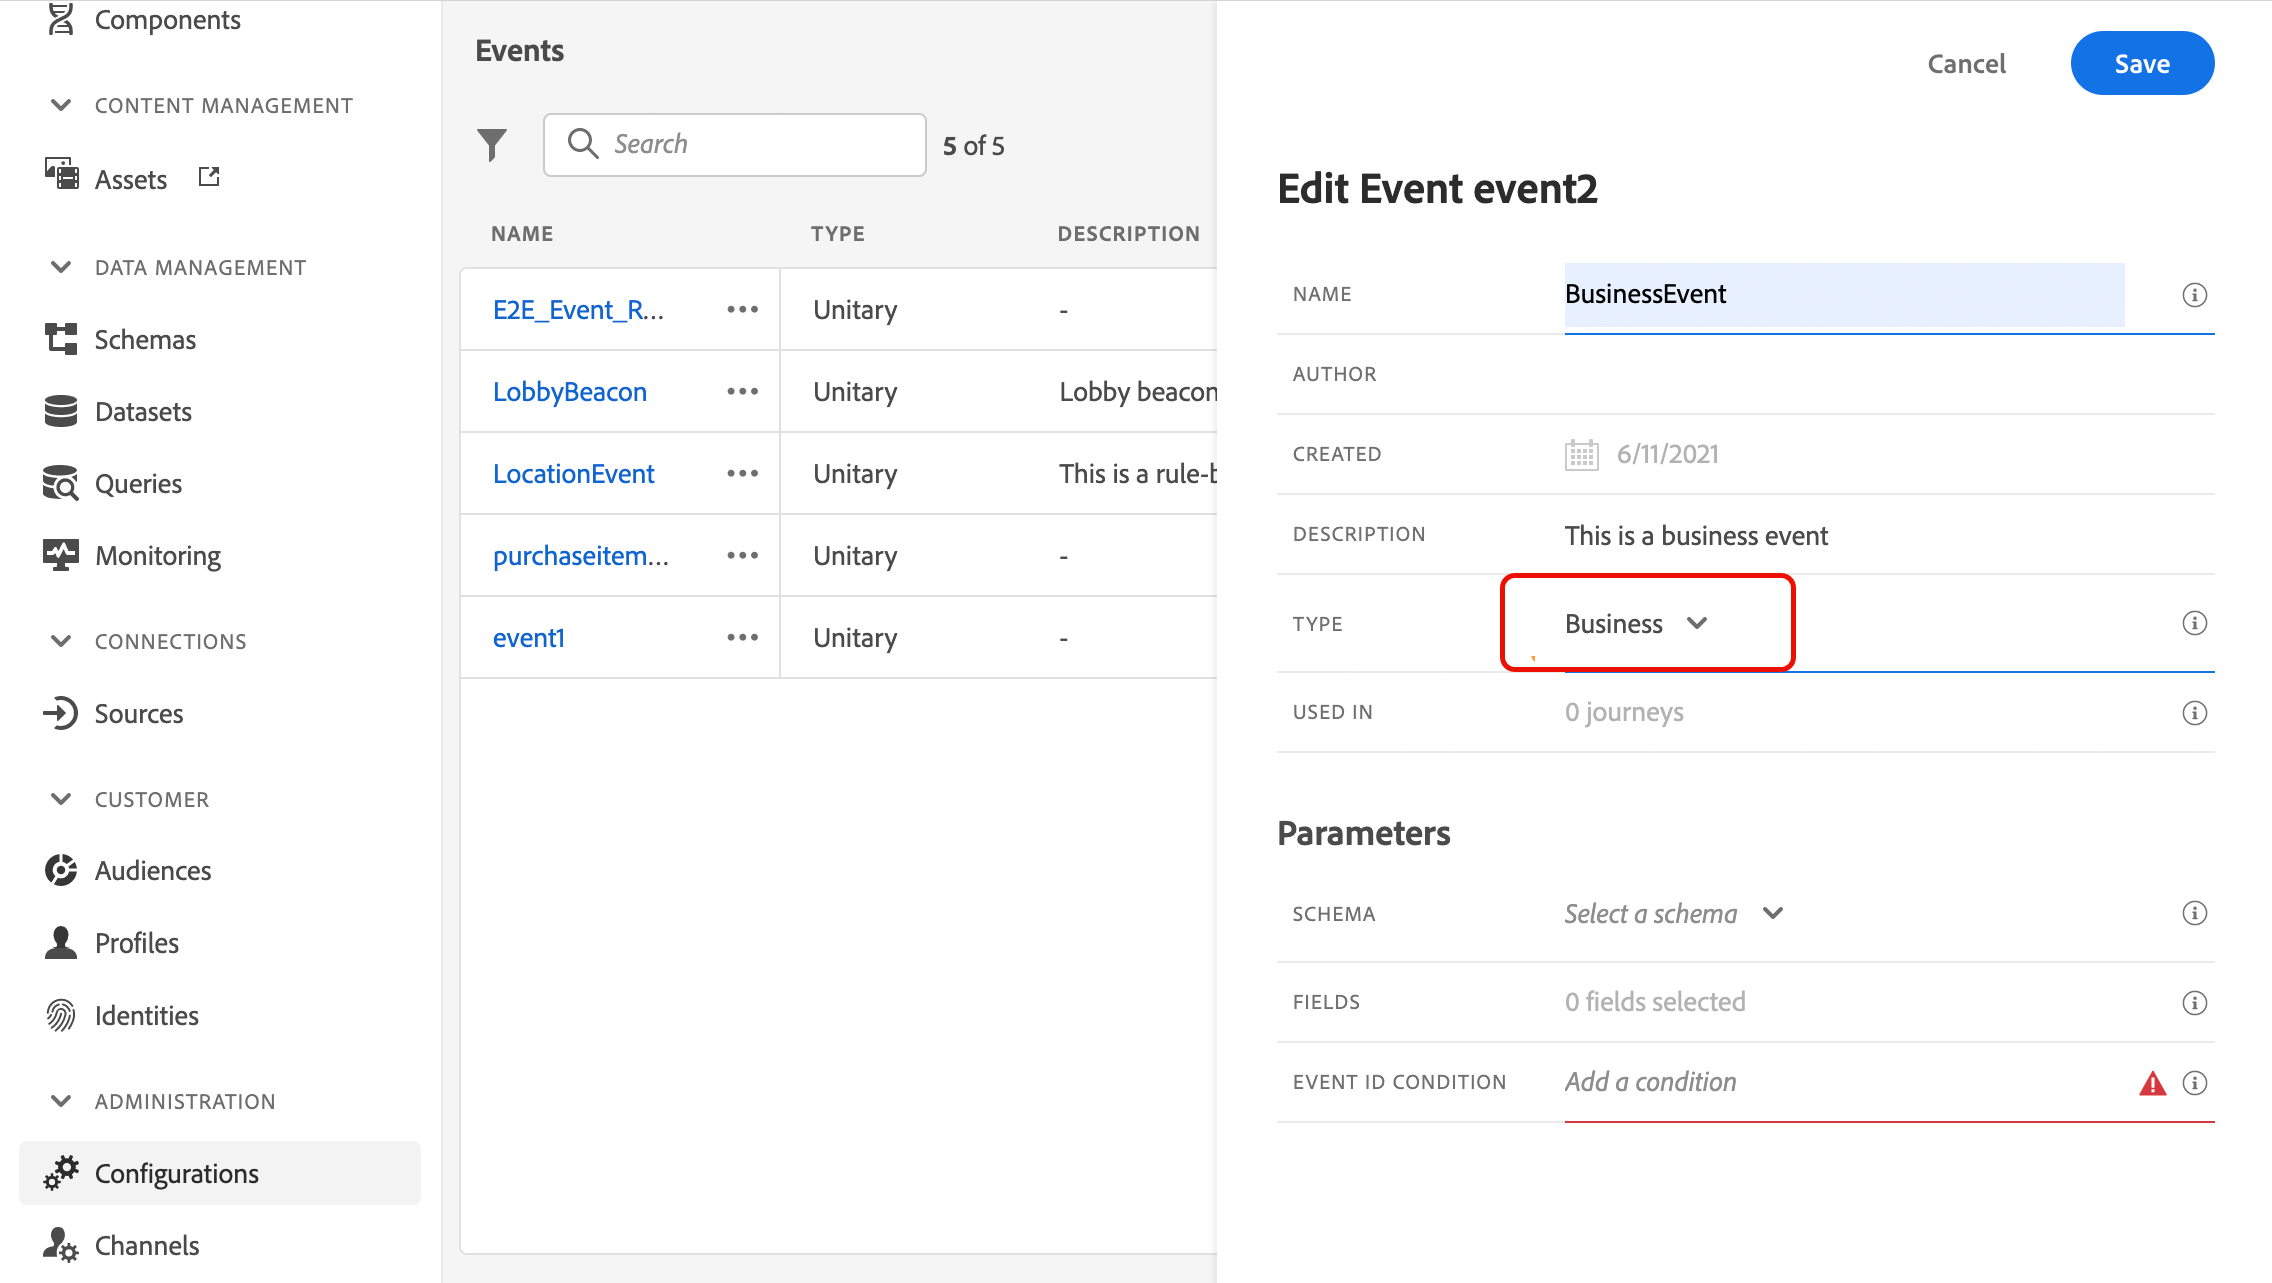This screenshot has width=2272, height=1283.
Task: Click the red warning triangle icon
Action: tap(2152, 1083)
